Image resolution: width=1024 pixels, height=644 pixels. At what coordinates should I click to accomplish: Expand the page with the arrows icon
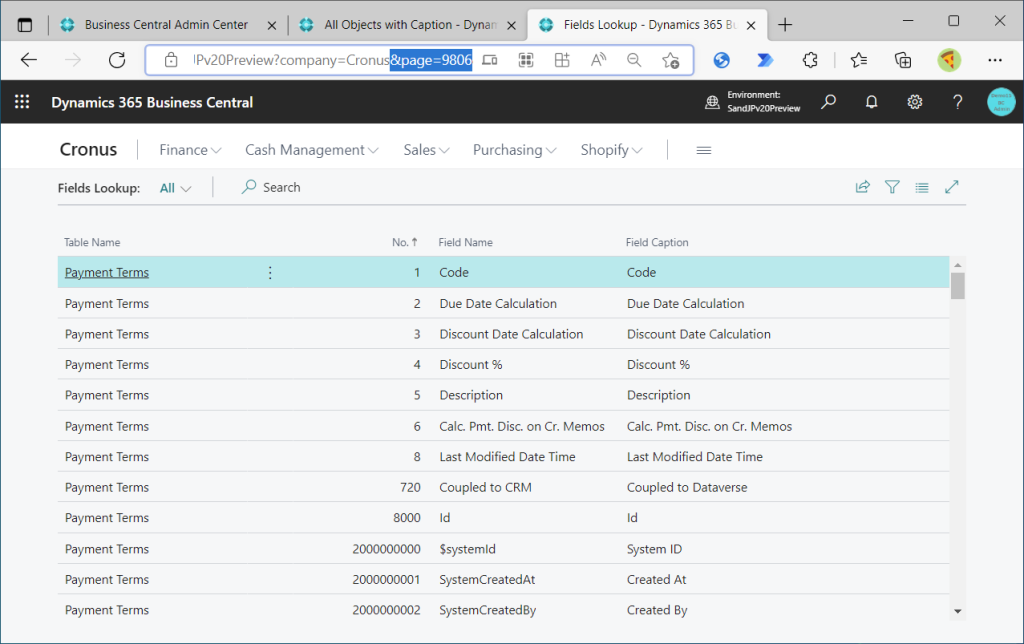pyautogui.click(x=952, y=187)
